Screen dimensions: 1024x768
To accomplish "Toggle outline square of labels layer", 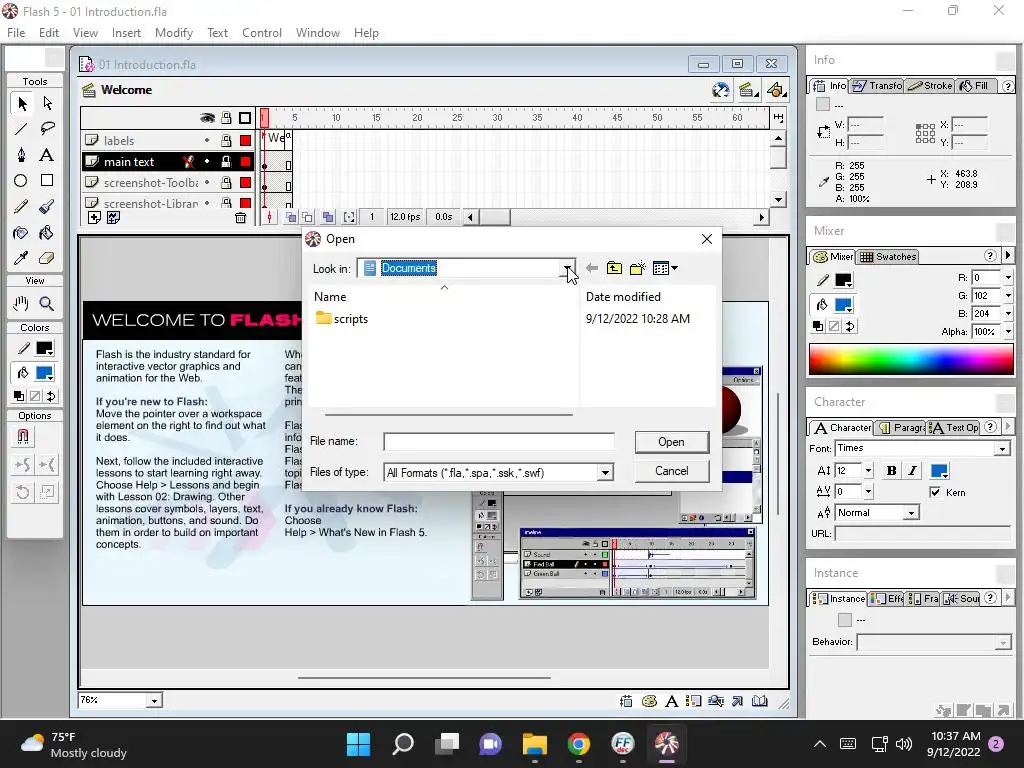I will pos(245,140).
